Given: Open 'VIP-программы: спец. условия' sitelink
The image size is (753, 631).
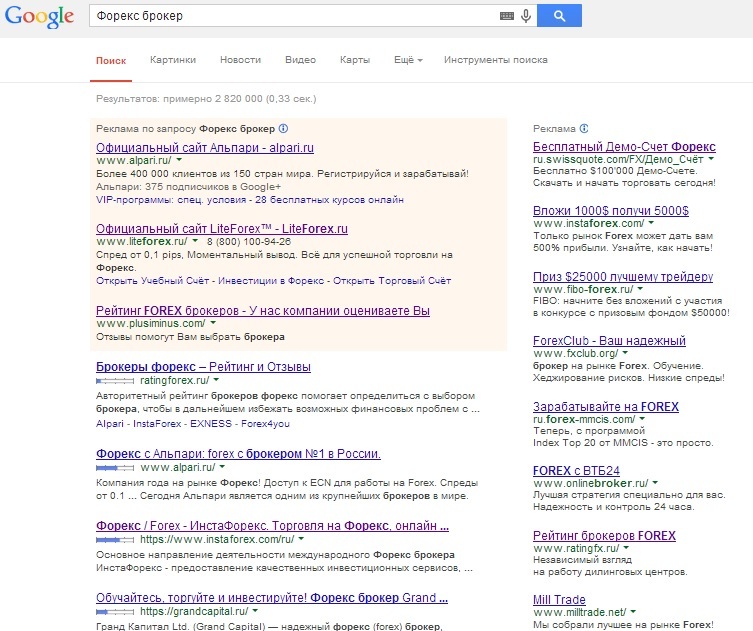Looking at the screenshot, I should (x=171, y=200).
